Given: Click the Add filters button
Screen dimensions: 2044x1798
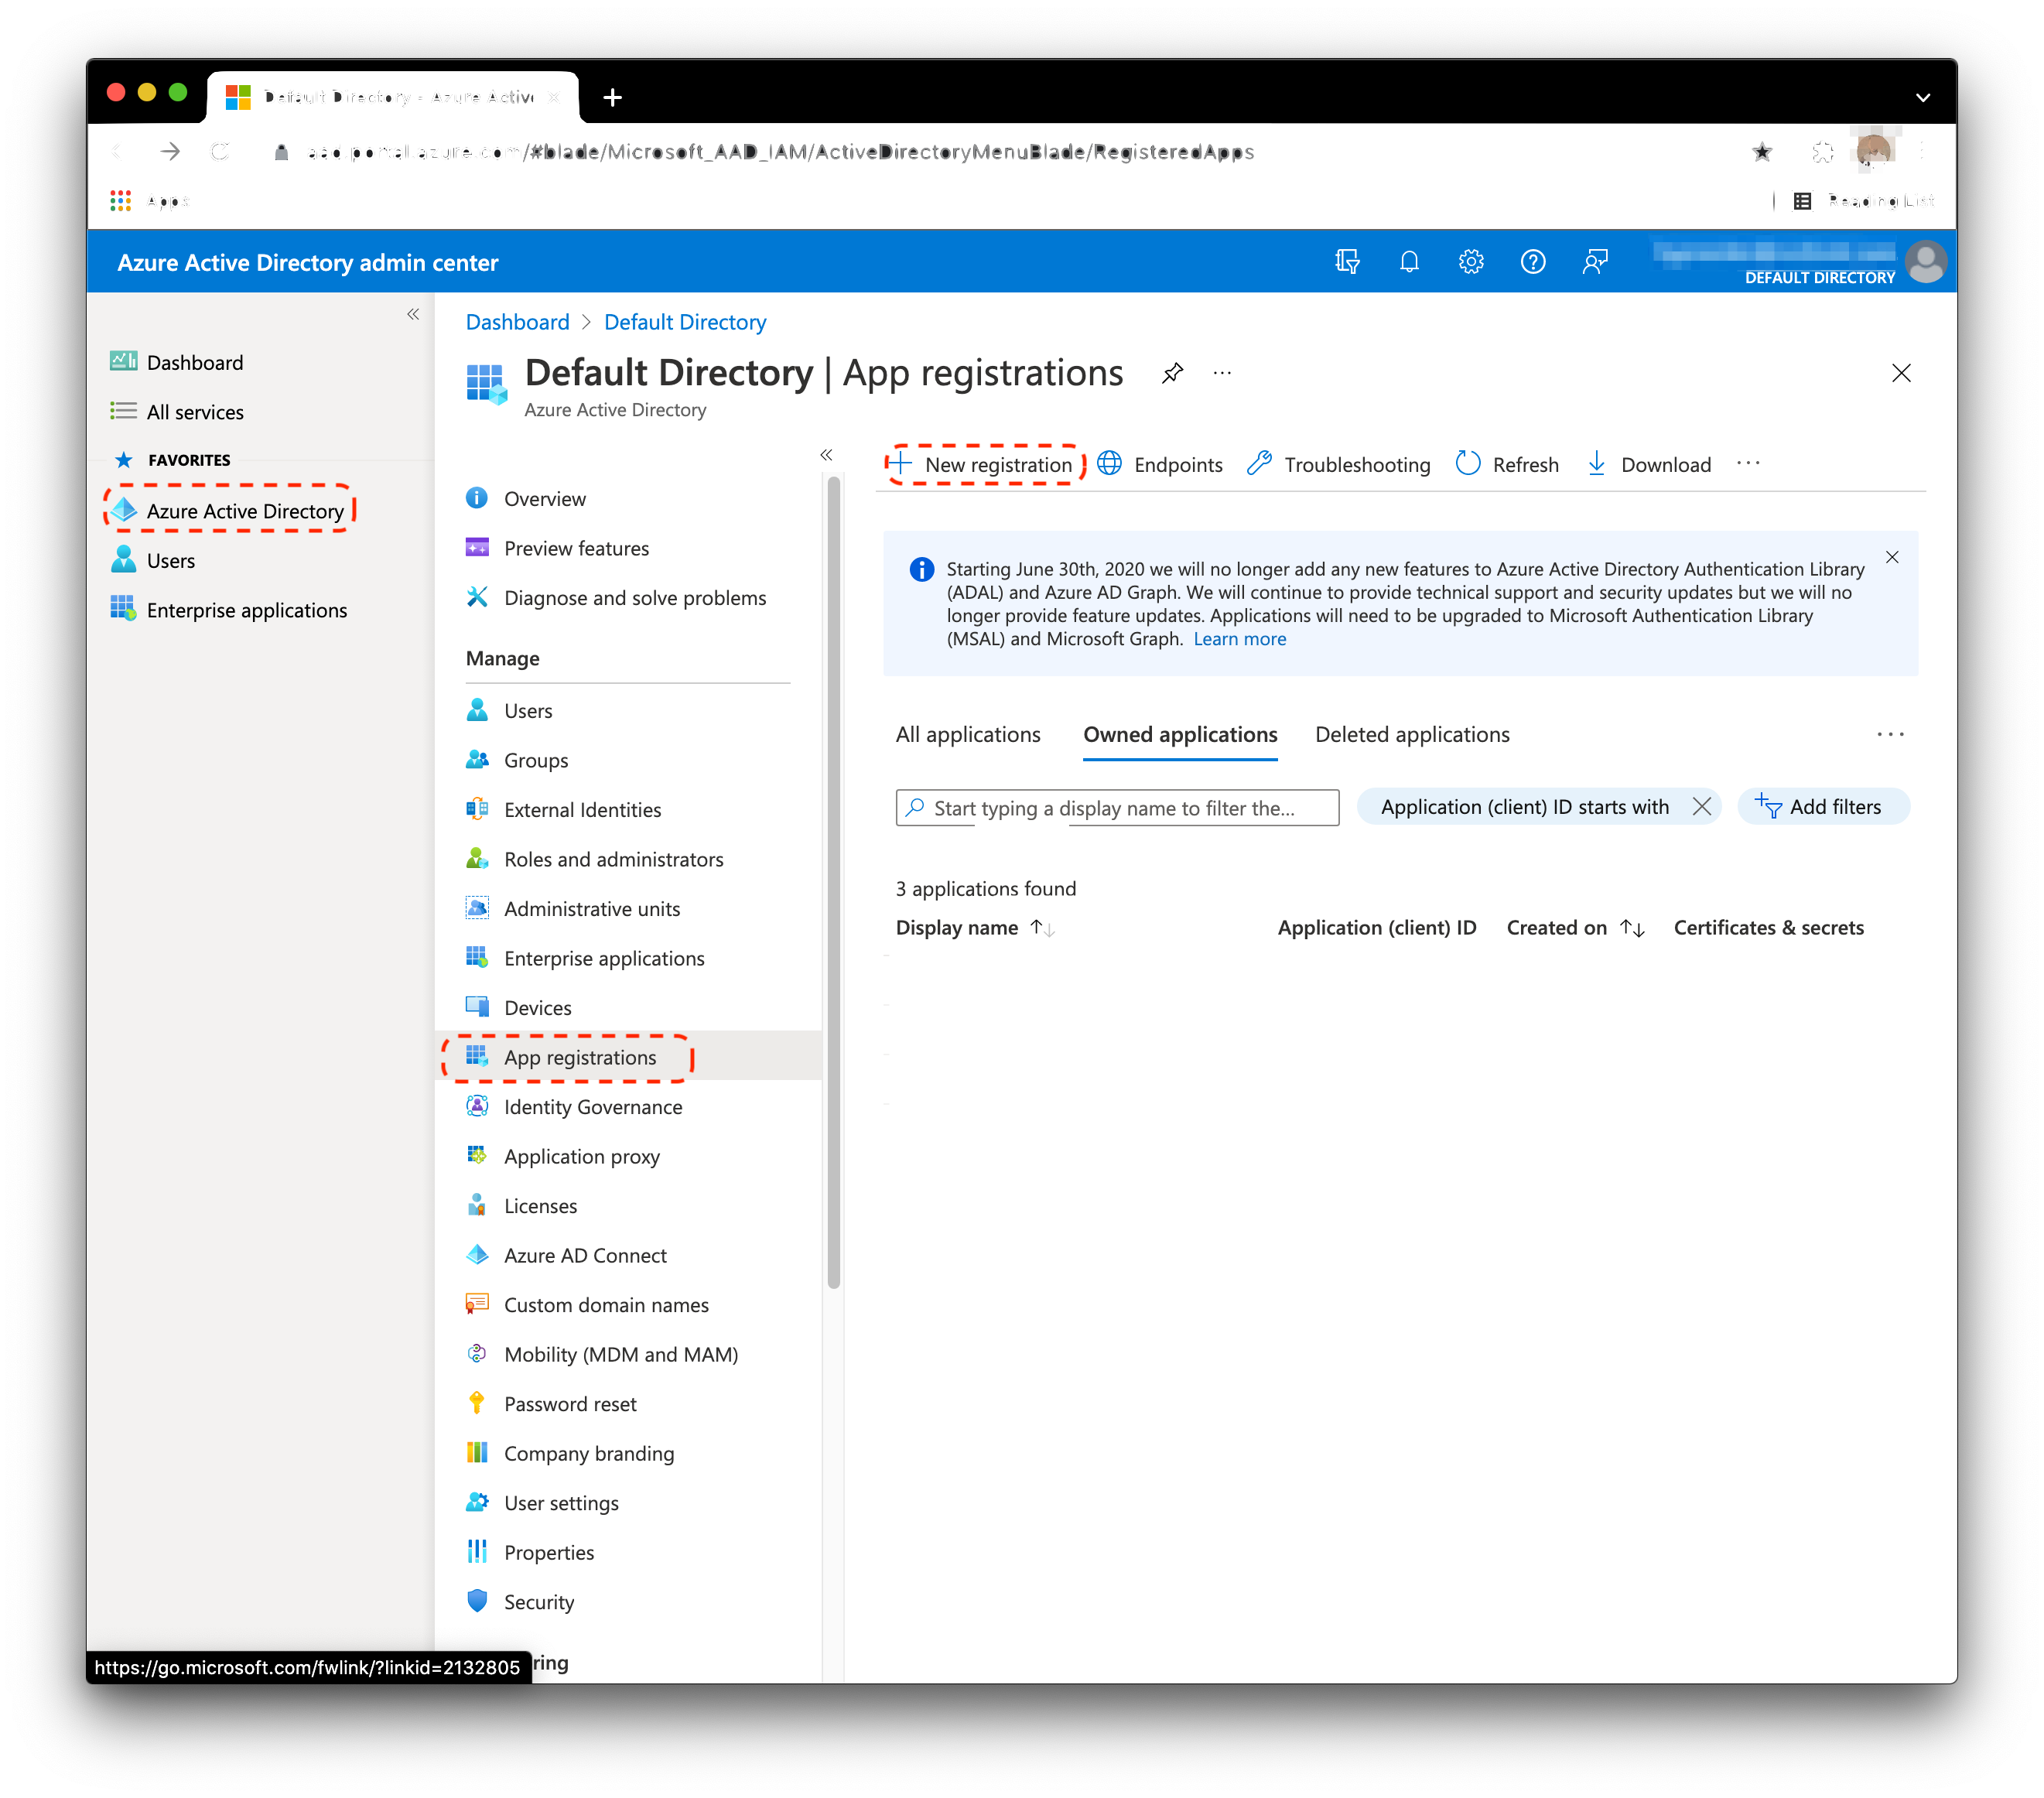Looking at the screenshot, I should coord(1821,807).
